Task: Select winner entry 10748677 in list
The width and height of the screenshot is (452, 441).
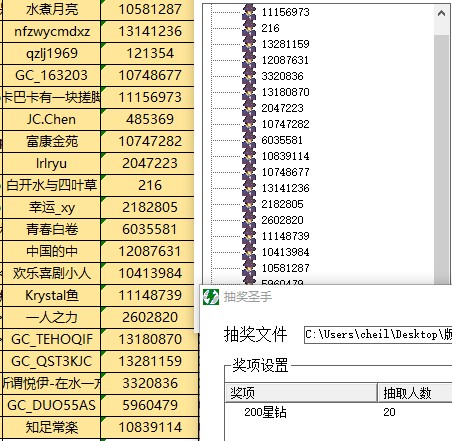Action: 285,172
